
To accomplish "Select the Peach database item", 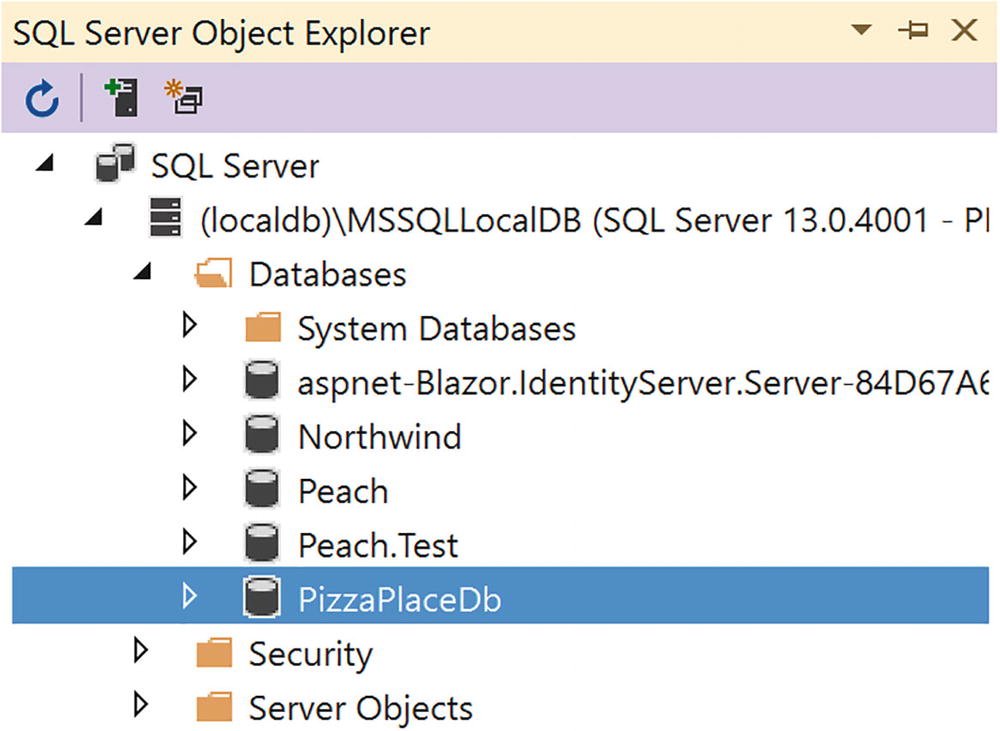I will (343, 491).
